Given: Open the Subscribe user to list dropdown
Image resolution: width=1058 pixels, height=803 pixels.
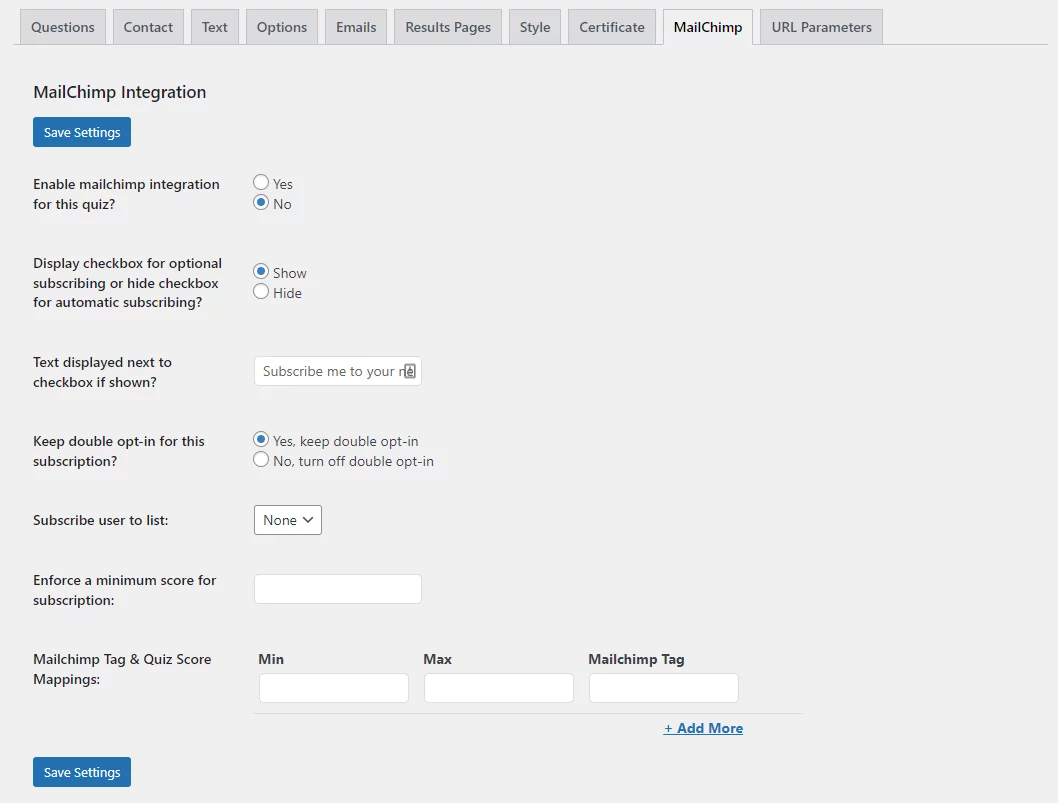Looking at the screenshot, I should [287, 520].
